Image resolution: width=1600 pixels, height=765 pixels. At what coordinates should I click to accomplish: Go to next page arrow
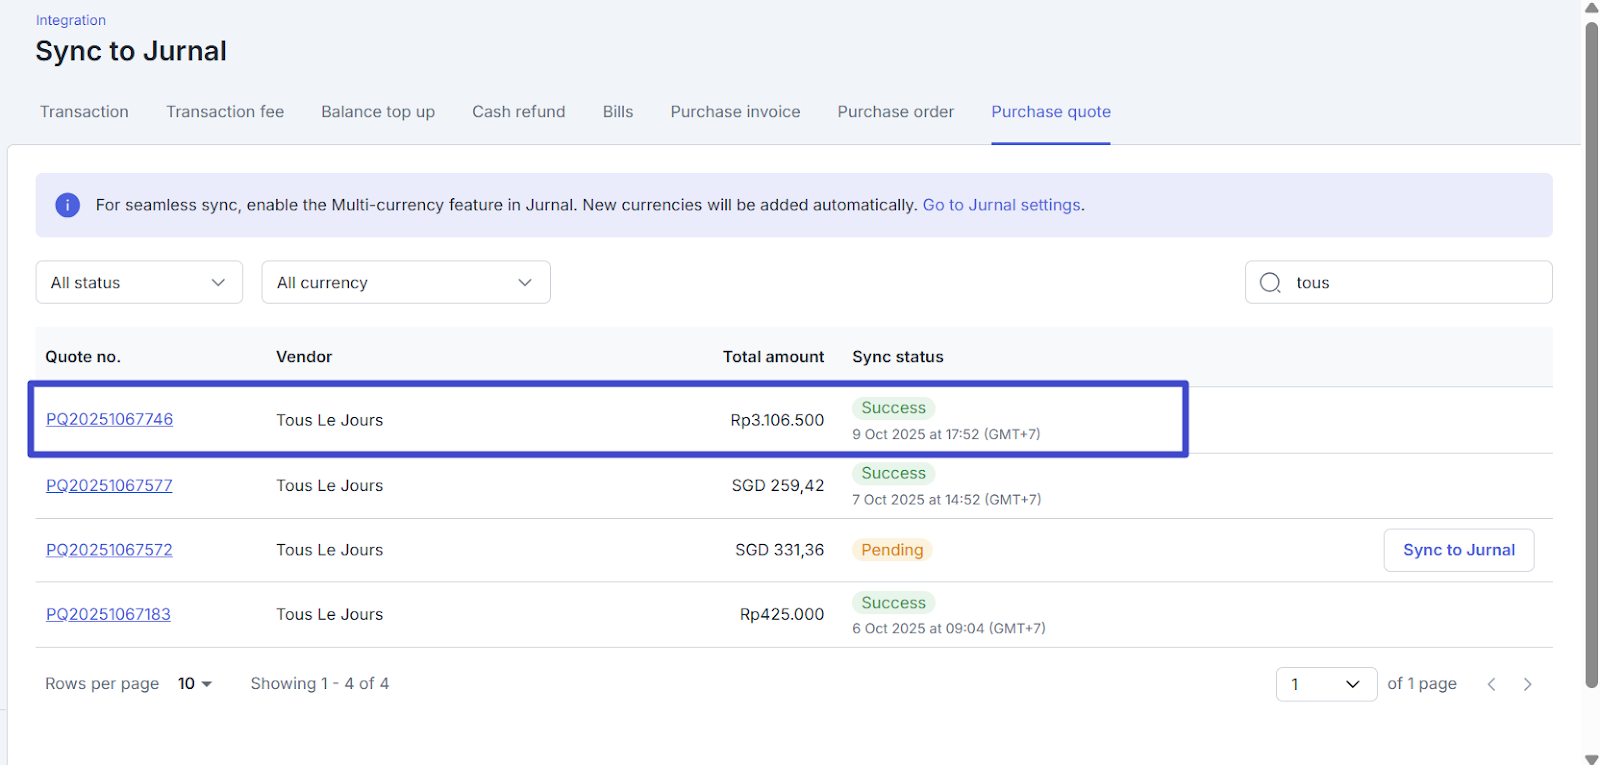(1527, 684)
